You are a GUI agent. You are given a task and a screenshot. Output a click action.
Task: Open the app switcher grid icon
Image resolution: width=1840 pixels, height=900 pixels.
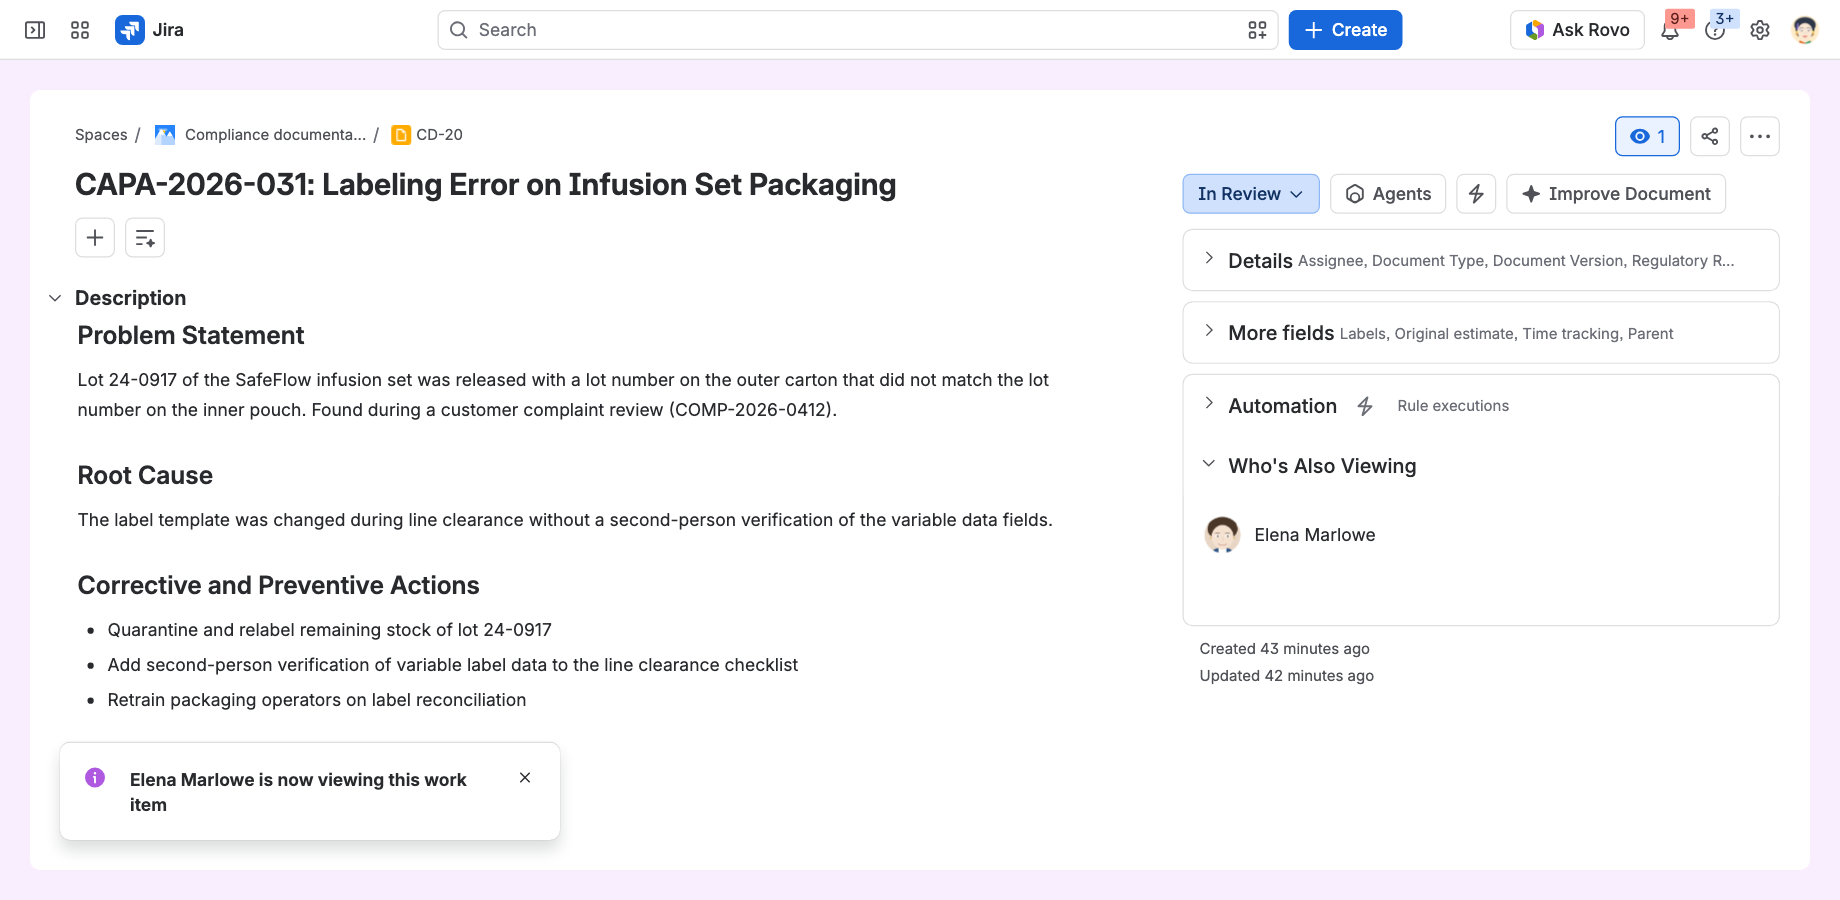(80, 30)
